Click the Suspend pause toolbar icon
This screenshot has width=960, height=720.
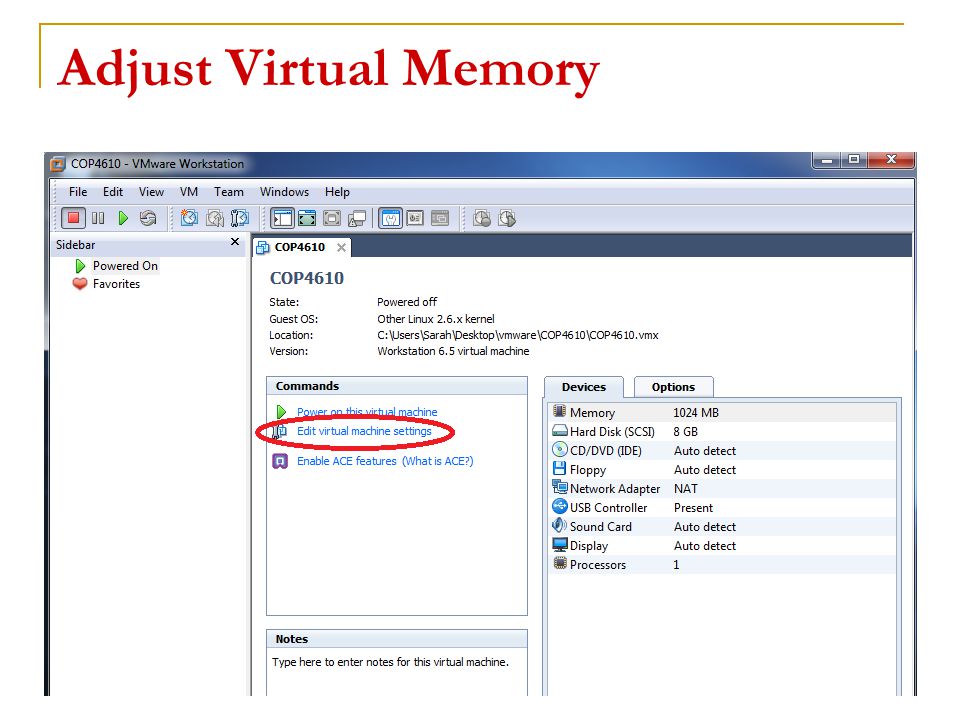pos(98,218)
